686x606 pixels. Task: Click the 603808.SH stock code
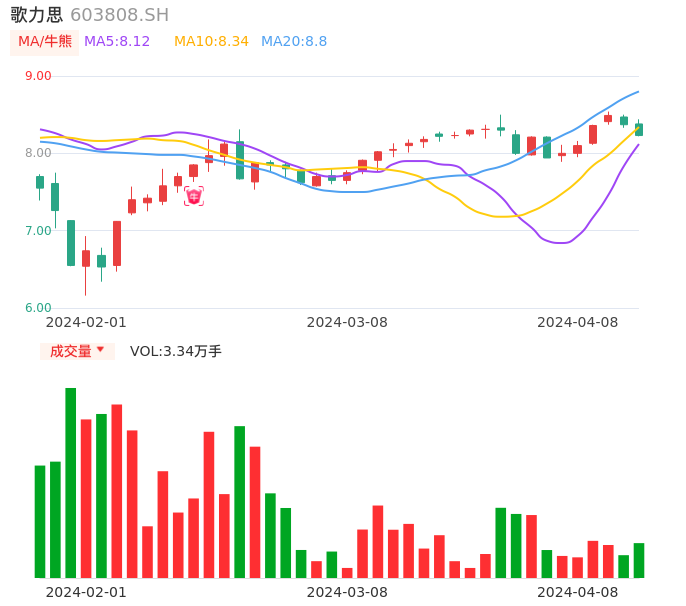point(119,15)
